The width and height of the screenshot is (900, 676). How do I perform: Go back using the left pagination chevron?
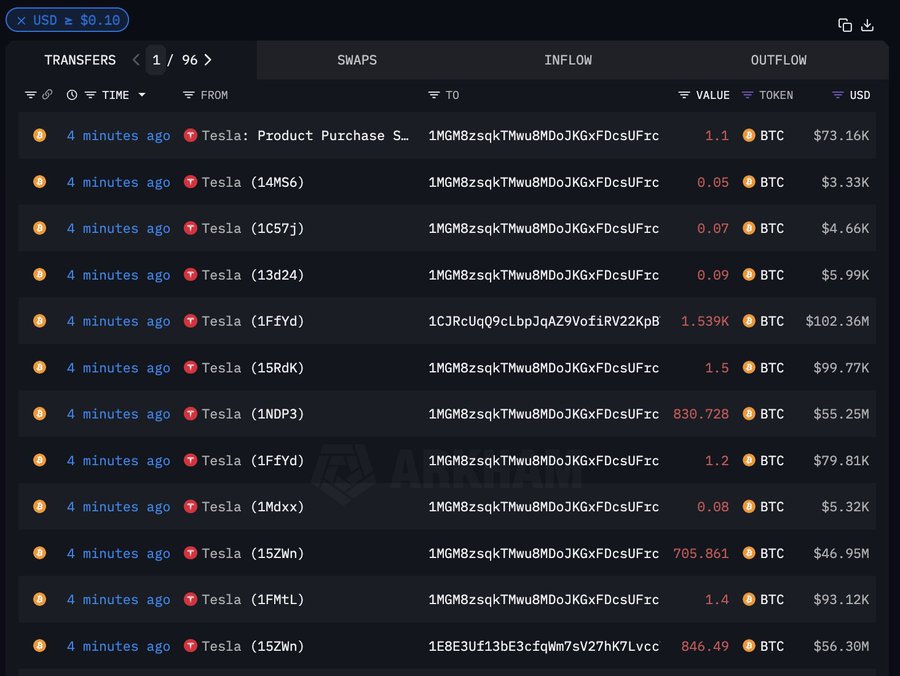click(136, 59)
